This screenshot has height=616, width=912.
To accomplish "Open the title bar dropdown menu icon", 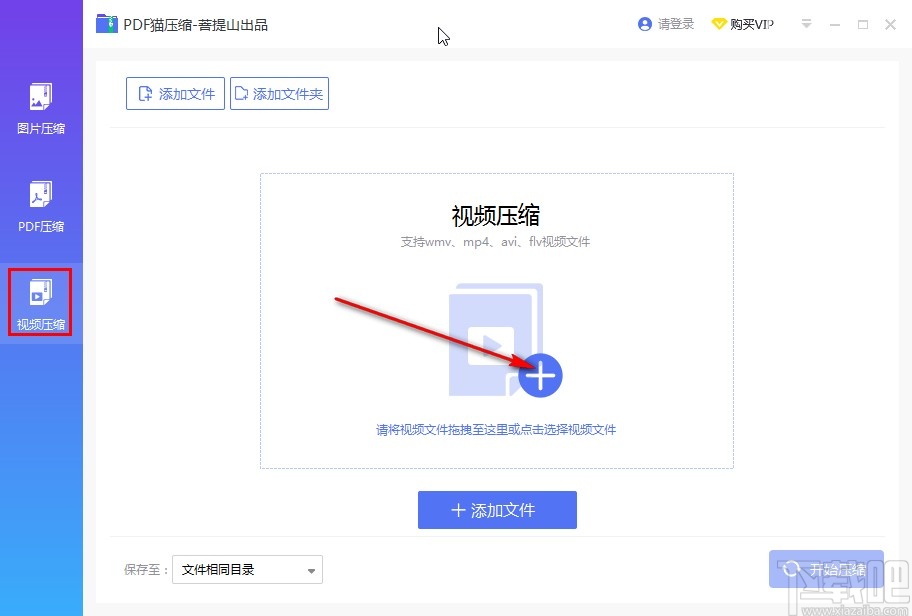I will (806, 24).
